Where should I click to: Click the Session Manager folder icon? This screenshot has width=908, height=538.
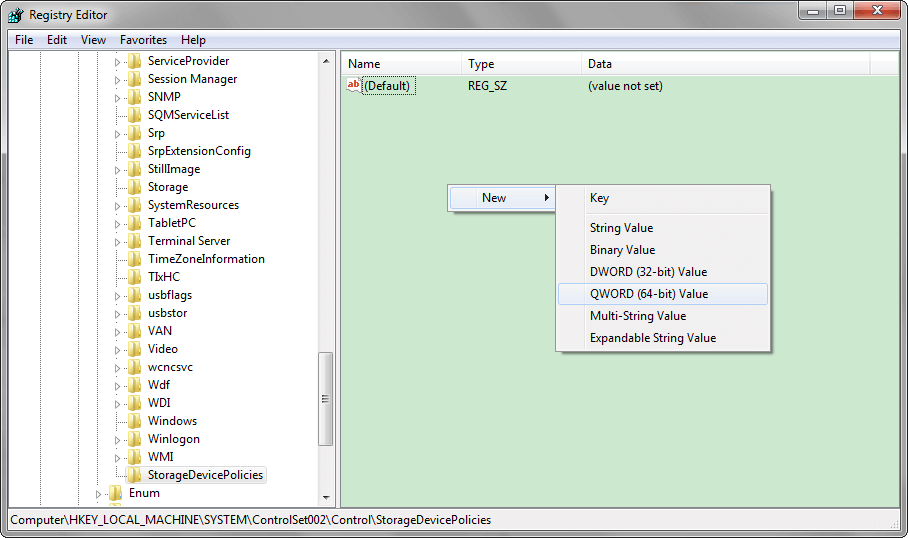point(135,79)
